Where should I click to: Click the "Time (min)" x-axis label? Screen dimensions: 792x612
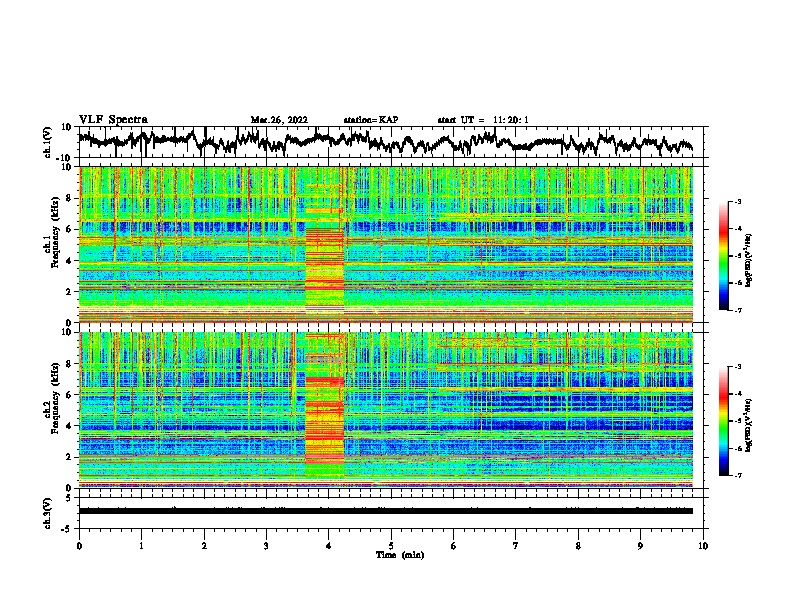click(x=400, y=555)
